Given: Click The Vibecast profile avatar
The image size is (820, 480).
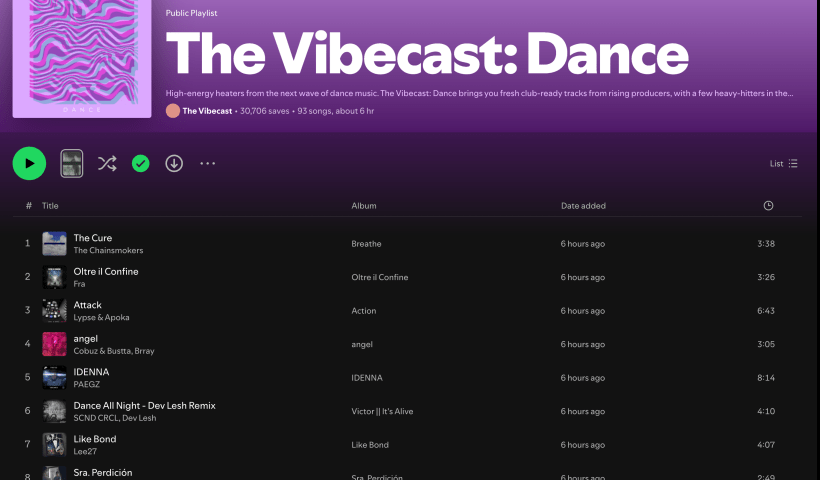Looking at the screenshot, I should pos(173,111).
